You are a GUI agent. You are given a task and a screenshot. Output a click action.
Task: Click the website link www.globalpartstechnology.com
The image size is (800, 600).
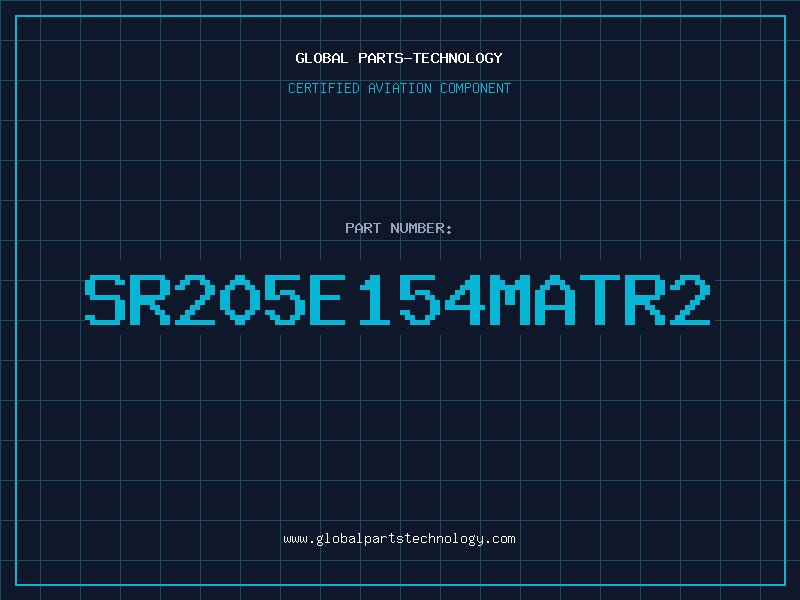pos(399,539)
